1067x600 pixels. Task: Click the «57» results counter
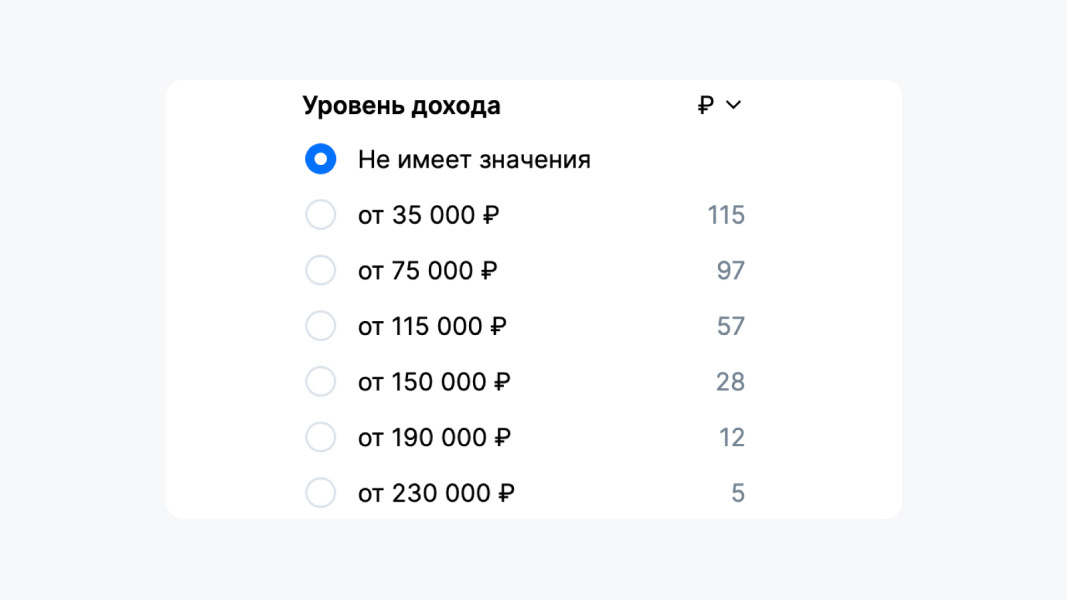pos(733,325)
